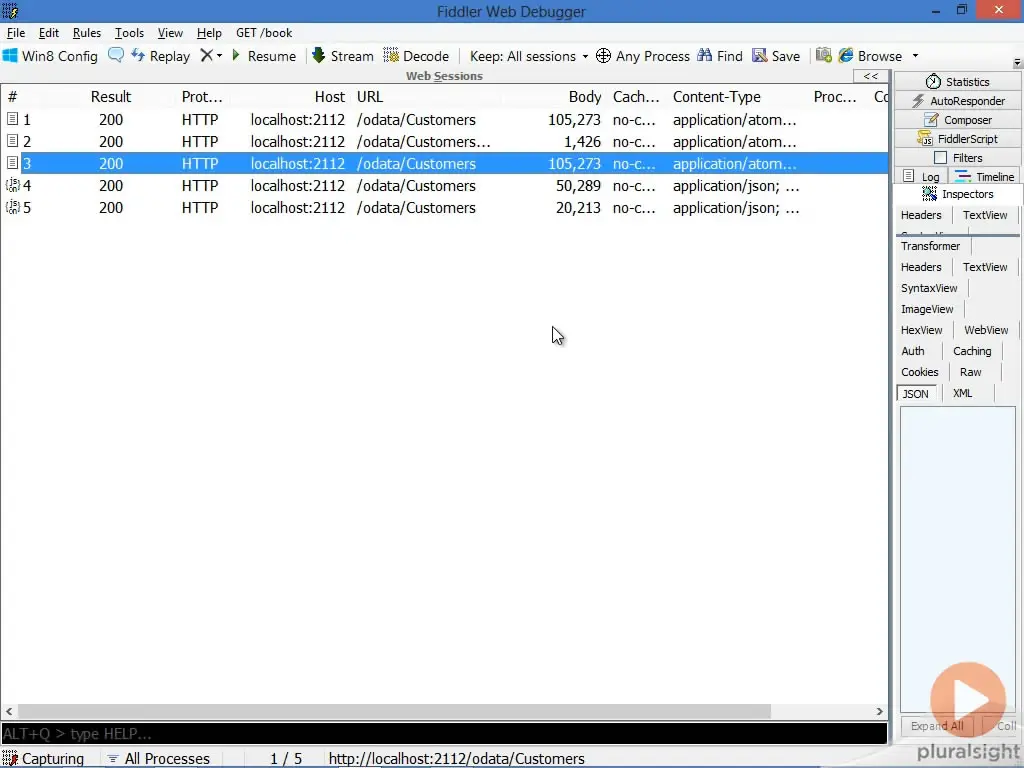
Task: Open the Remove sessions dropdown arrow
Action: click(x=219, y=56)
